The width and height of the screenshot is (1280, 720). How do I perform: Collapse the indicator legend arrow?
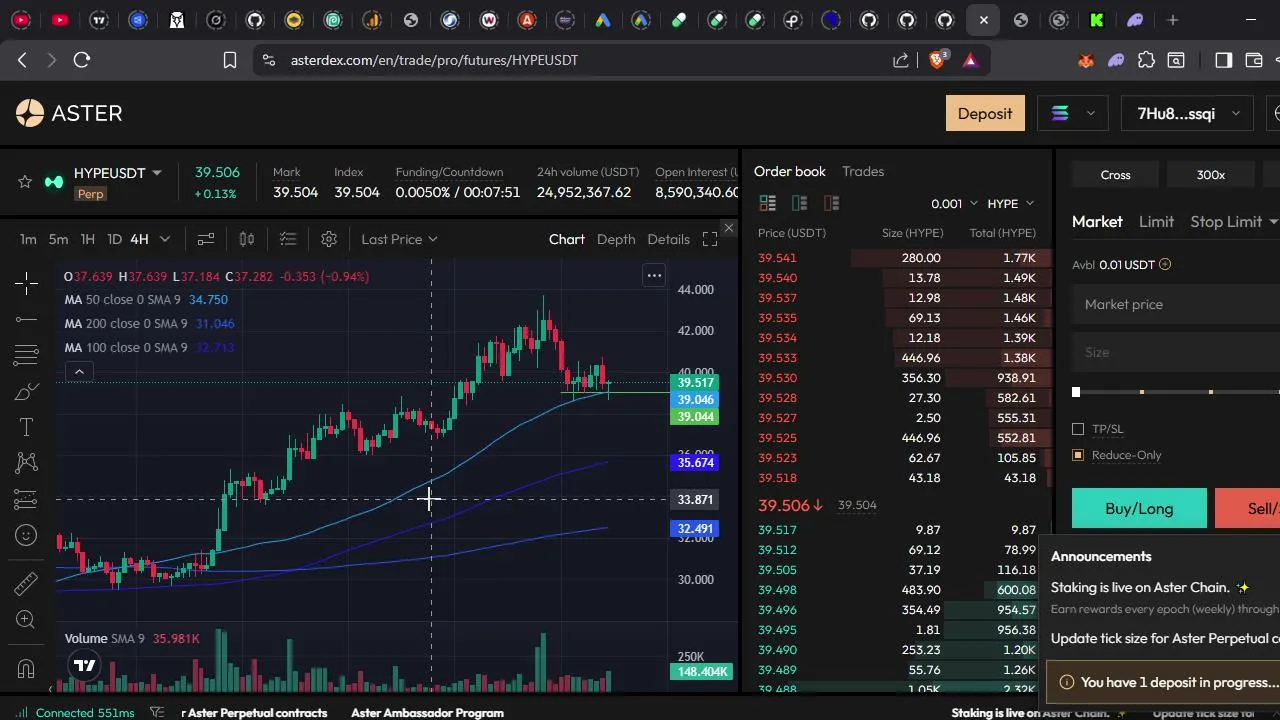coord(79,371)
